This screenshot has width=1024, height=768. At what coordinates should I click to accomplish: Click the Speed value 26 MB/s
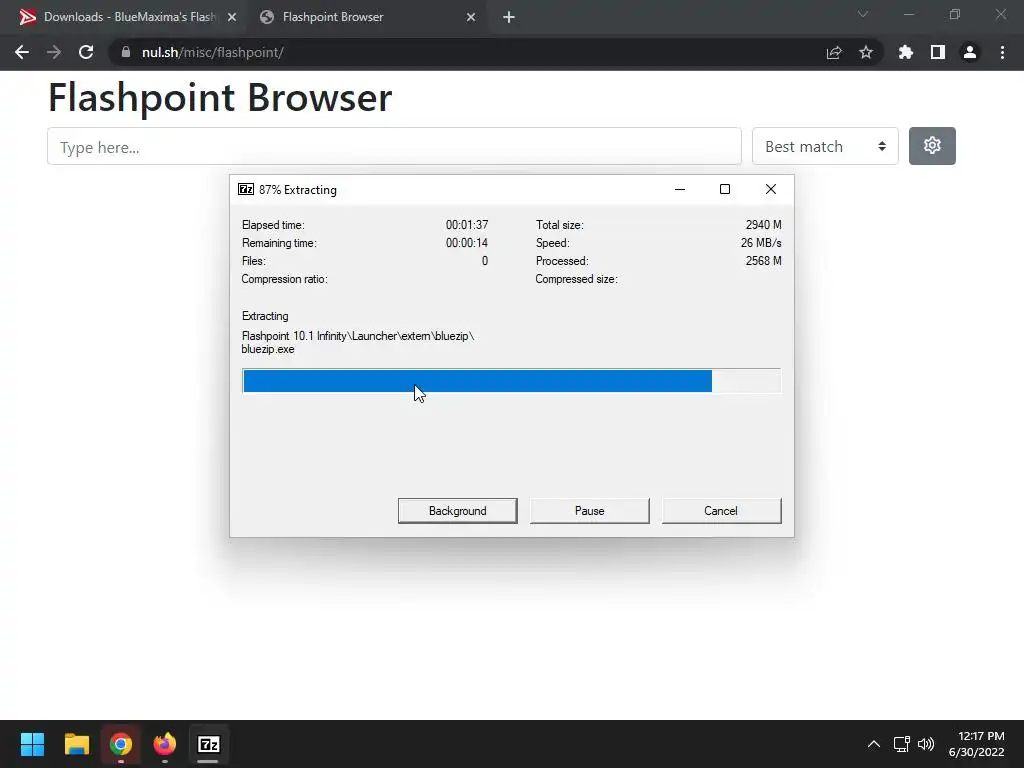761,243
